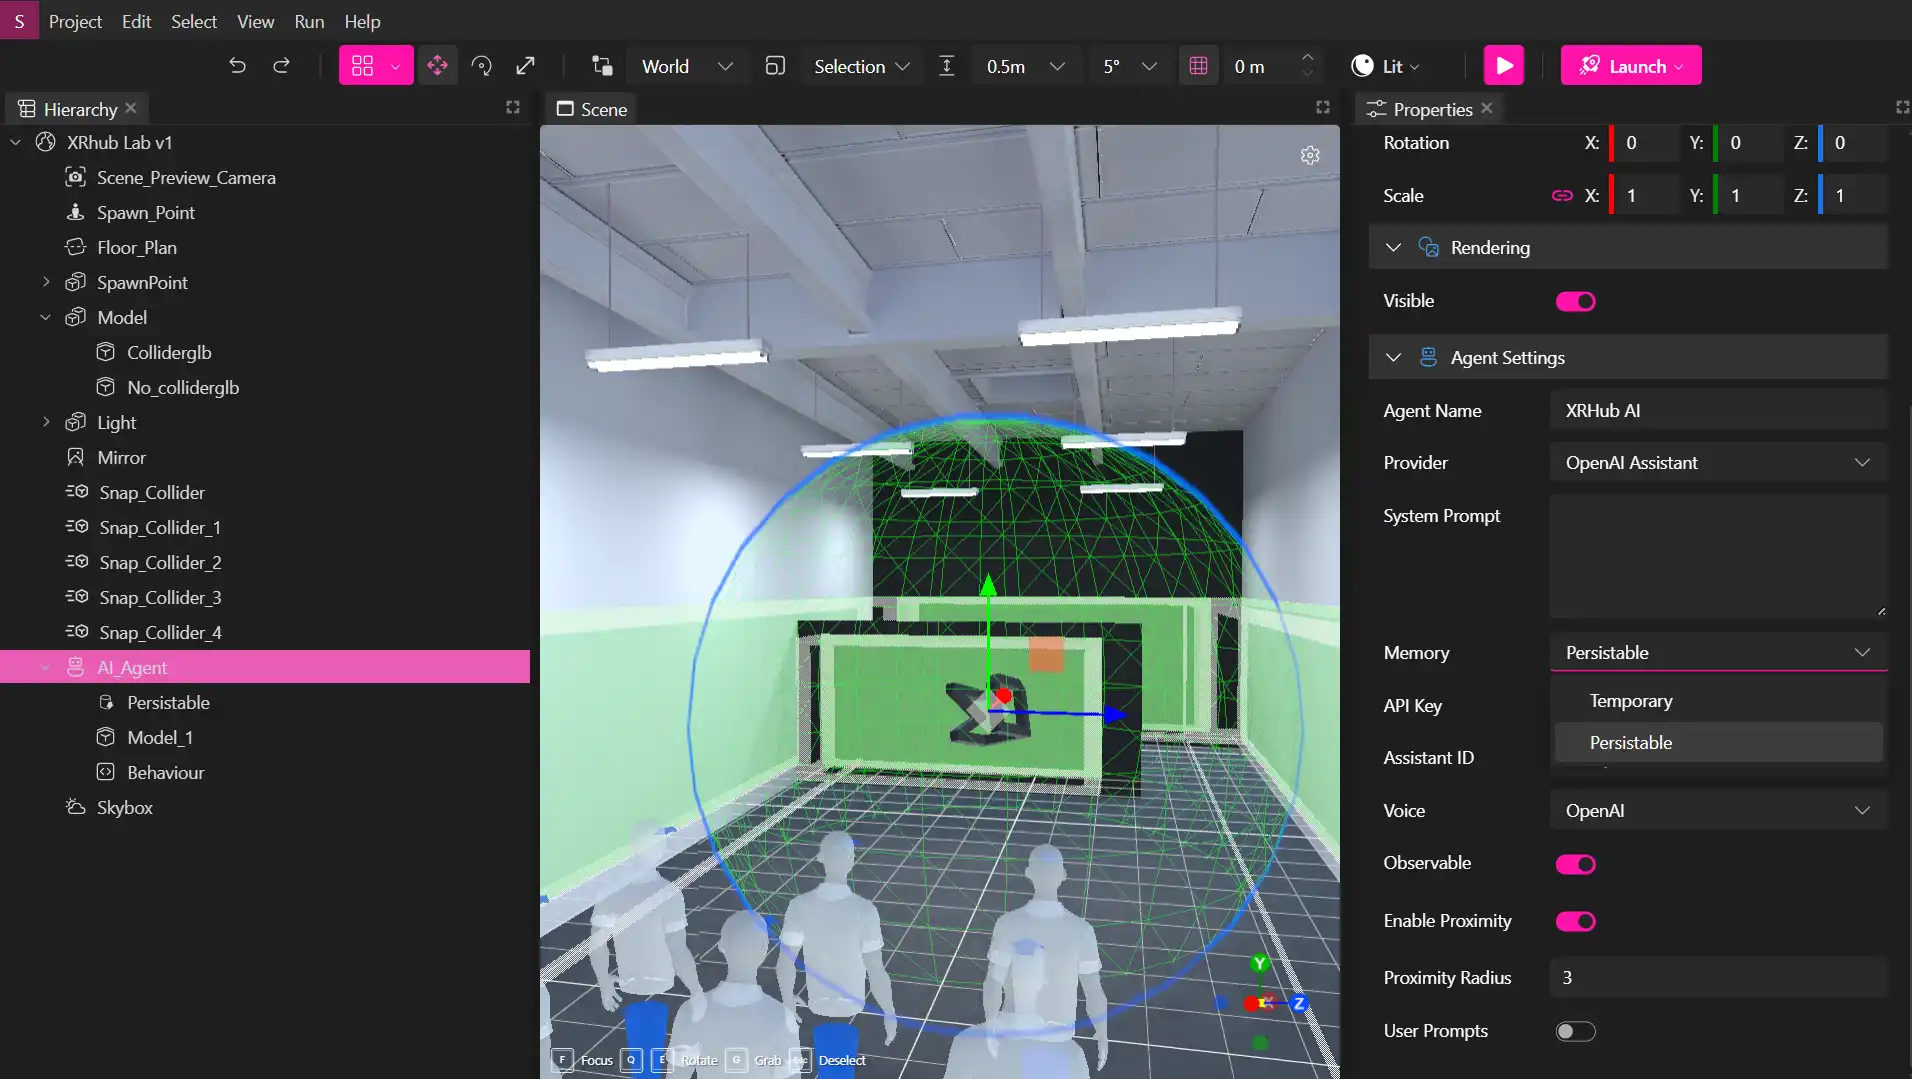Open the Provider dropdown
The image size is (1912, 1079).
coord(1718,463)
